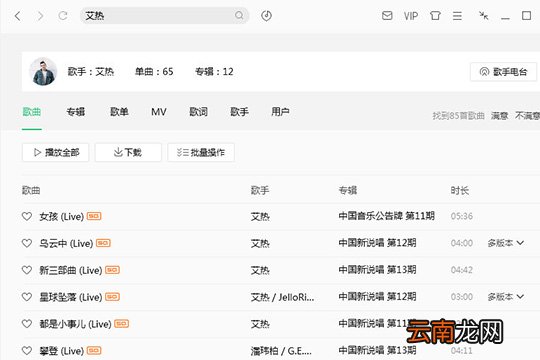
Task: Go back with the left arrow
Action: 18,16
